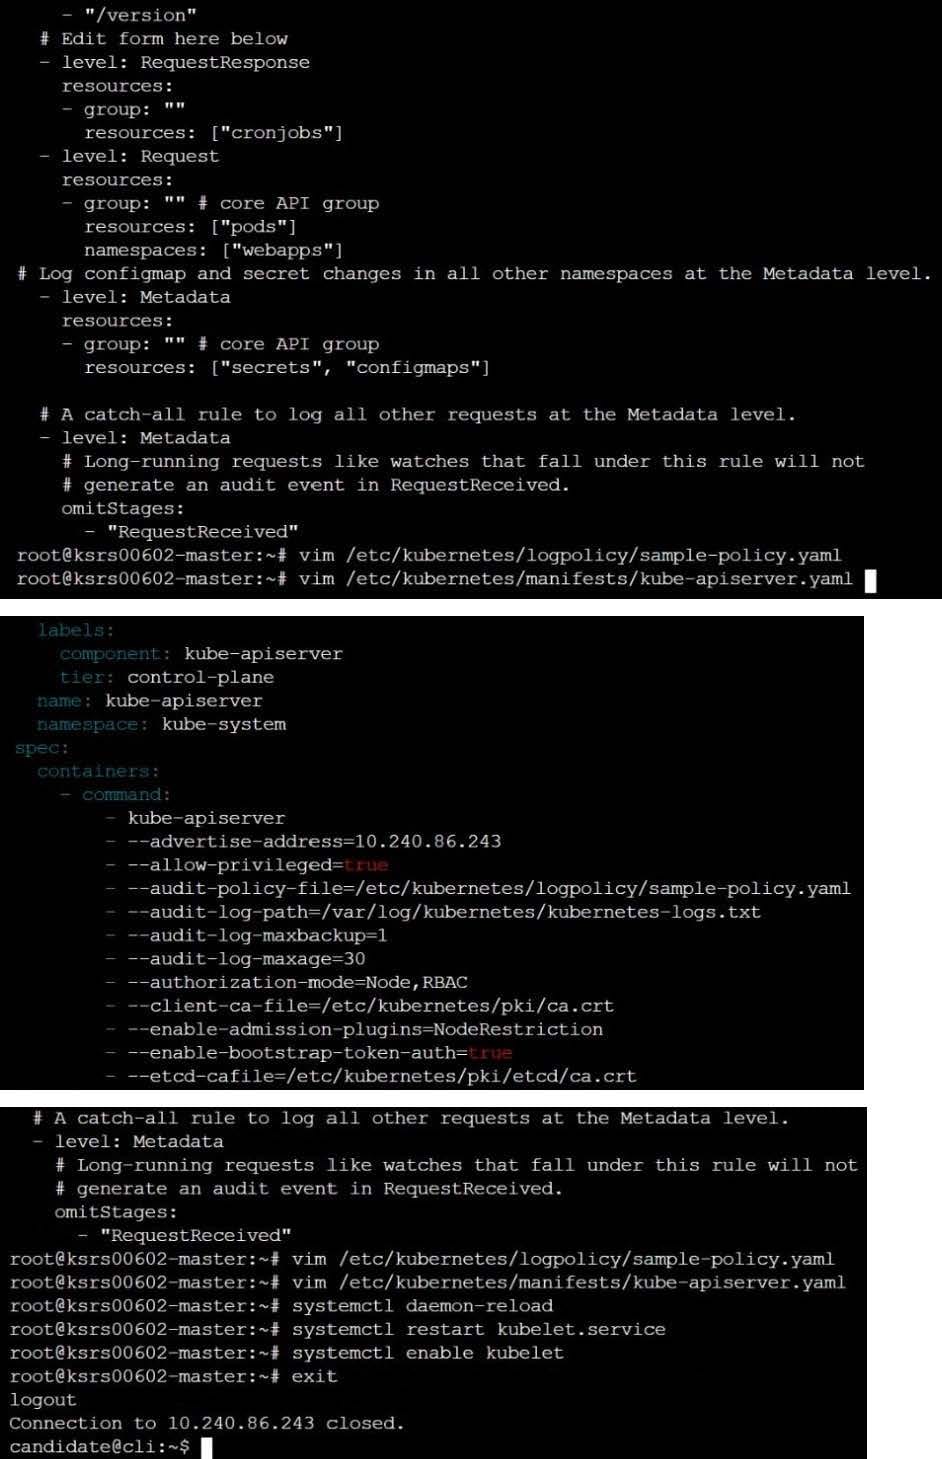Click the cursor after kube-apiserver.yaml command
Image resolution: width=942 pixels, height=1459 pixels.
click(870, 580)
